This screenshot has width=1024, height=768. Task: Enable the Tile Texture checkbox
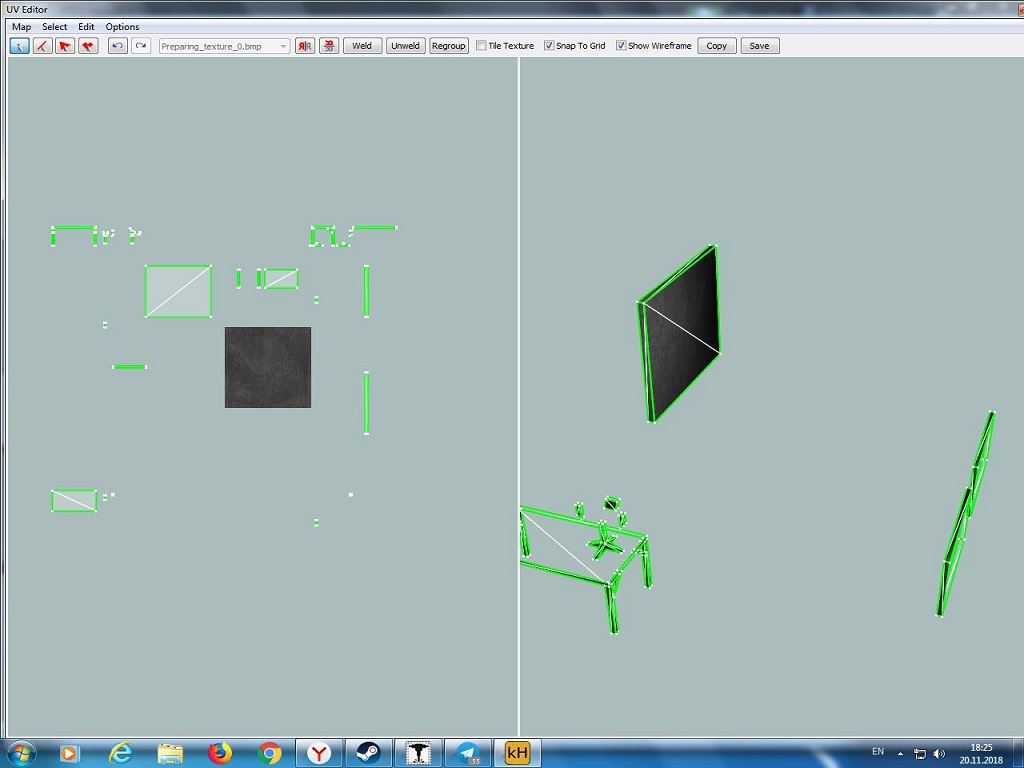[481, 46]
